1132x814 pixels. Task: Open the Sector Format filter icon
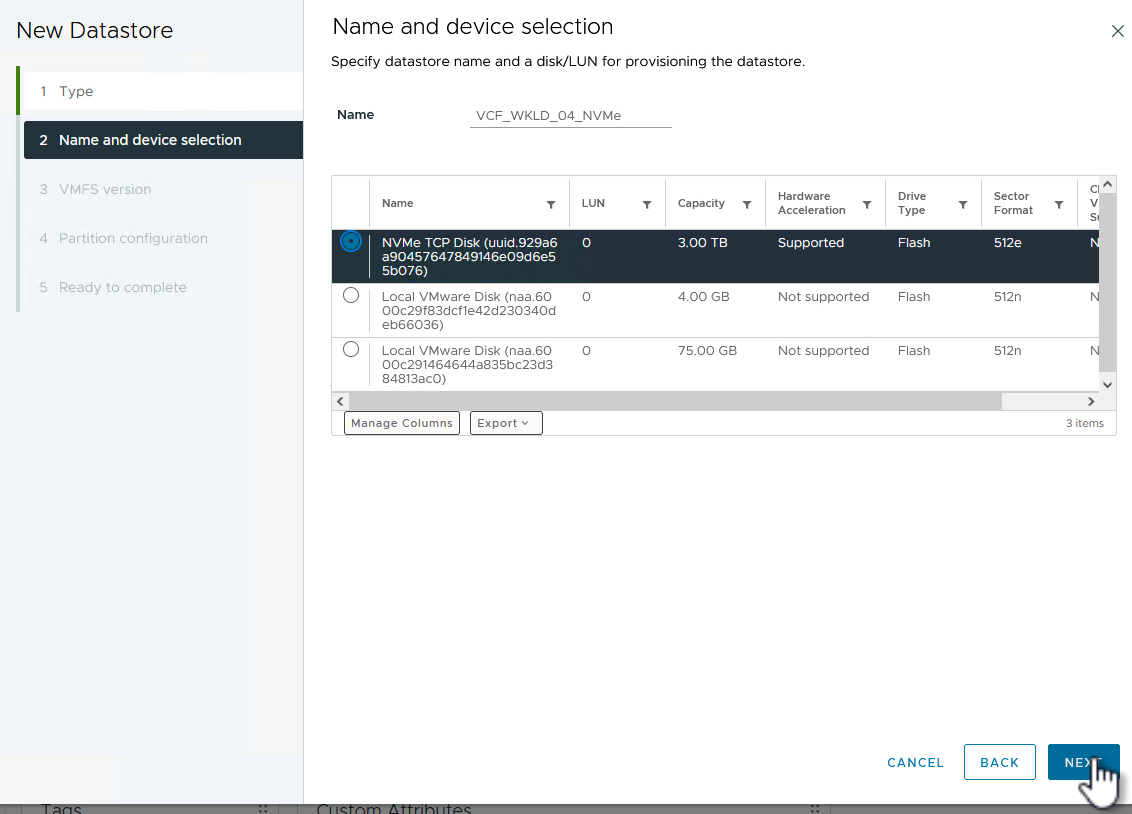(1058, 205)
